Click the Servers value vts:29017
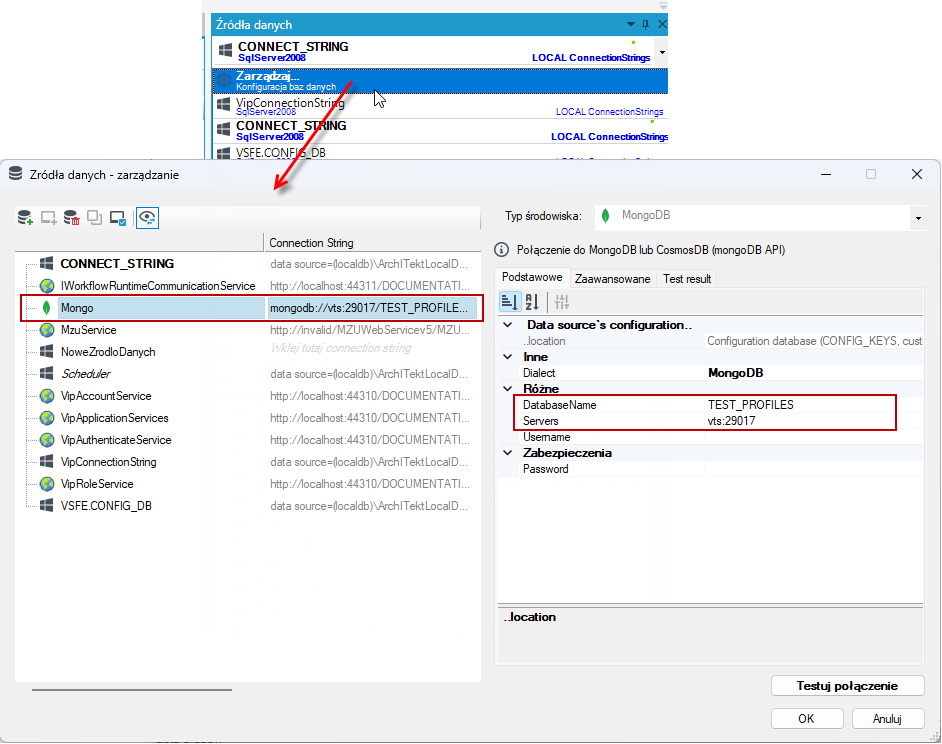Image resolution: width=942 pixels, height=744 pixels. click(731, 421)
